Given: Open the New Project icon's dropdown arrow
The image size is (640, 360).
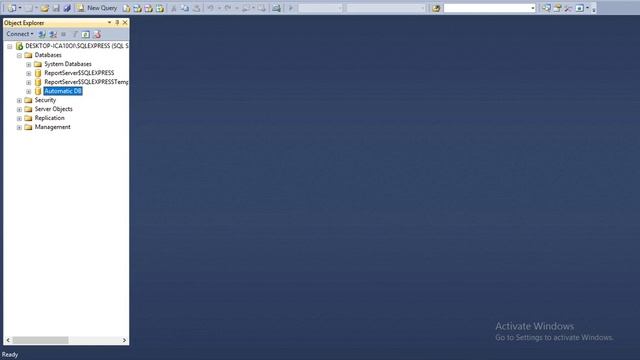Looking at the screenshot, I should pyautogui.click(x=20, y=8).
